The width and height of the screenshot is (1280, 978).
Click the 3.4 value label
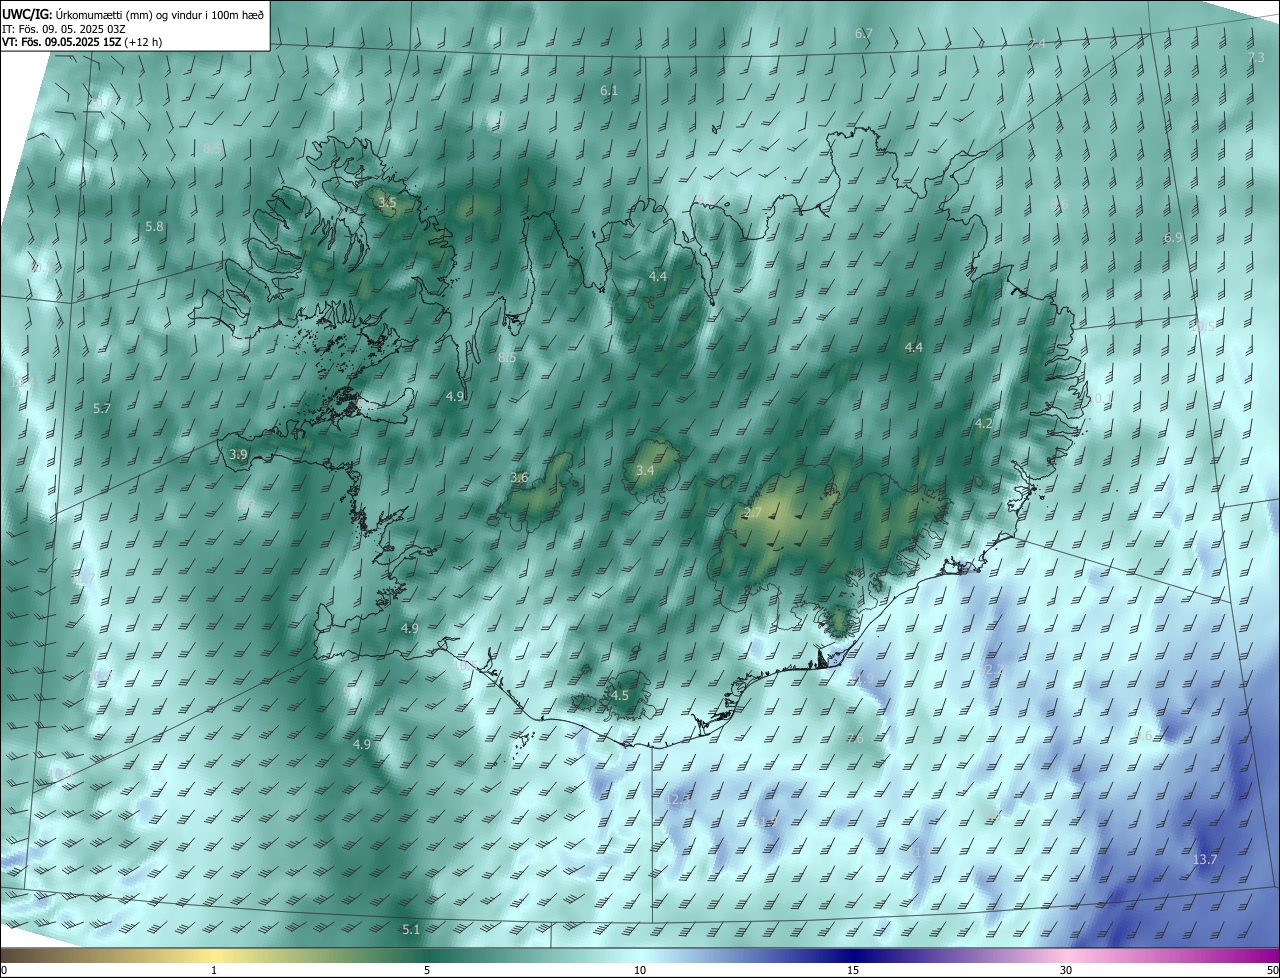[x=645, y=470]
